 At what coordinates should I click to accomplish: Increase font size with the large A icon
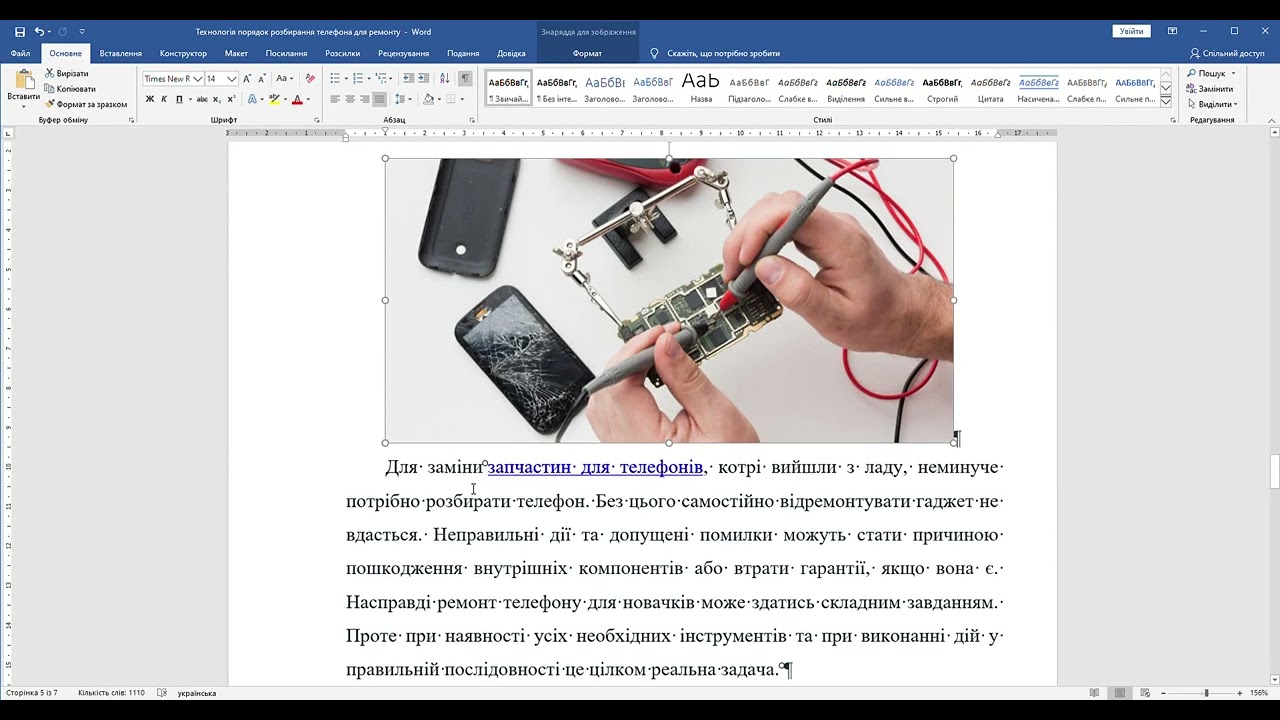pyautogui.click(x=247, y=78)
